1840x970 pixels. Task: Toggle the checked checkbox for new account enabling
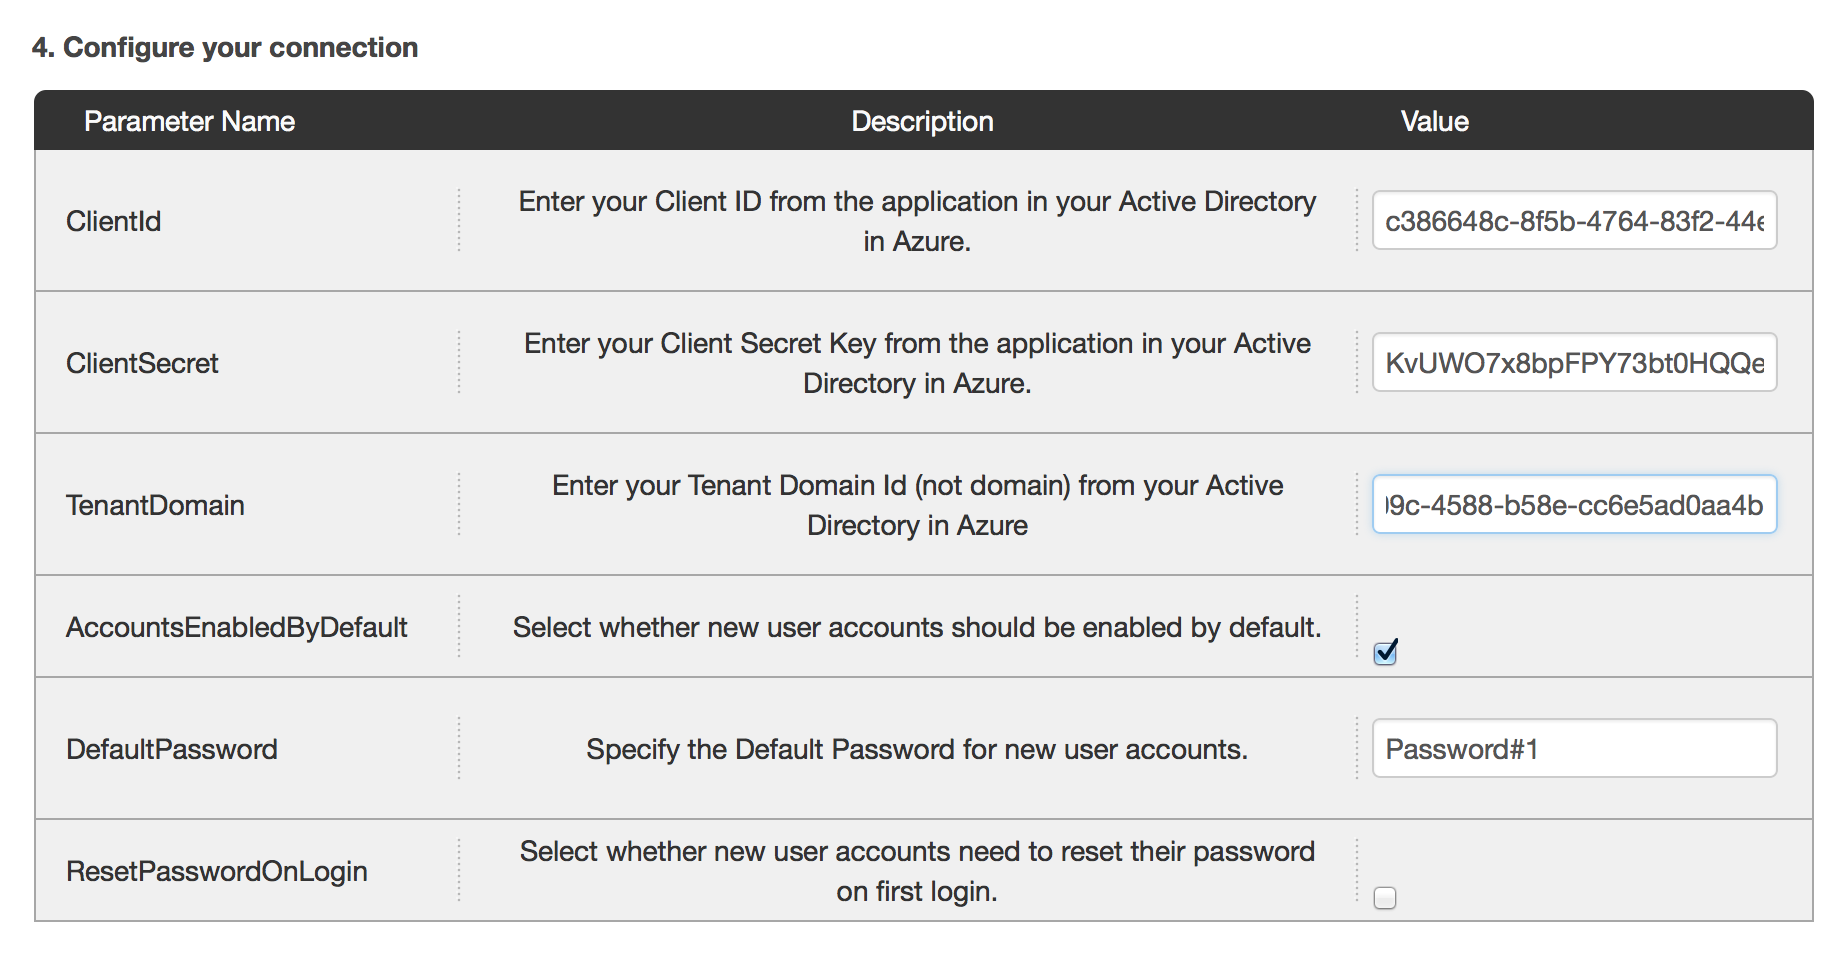click(x=1384, y=652)
